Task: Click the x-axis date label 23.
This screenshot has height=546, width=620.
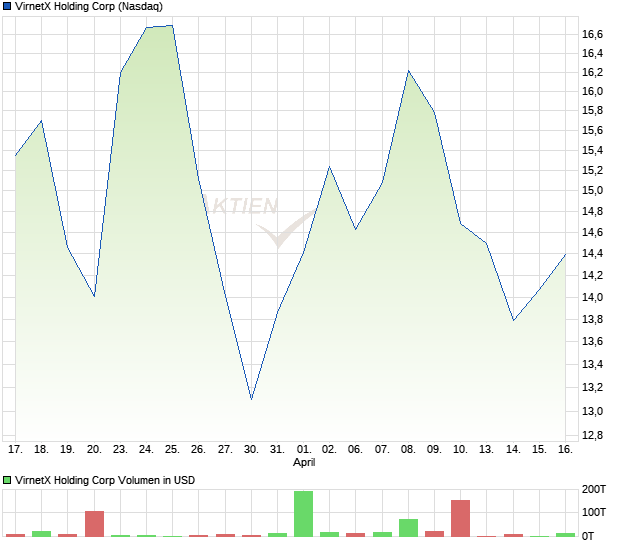Action: point(120,449)
